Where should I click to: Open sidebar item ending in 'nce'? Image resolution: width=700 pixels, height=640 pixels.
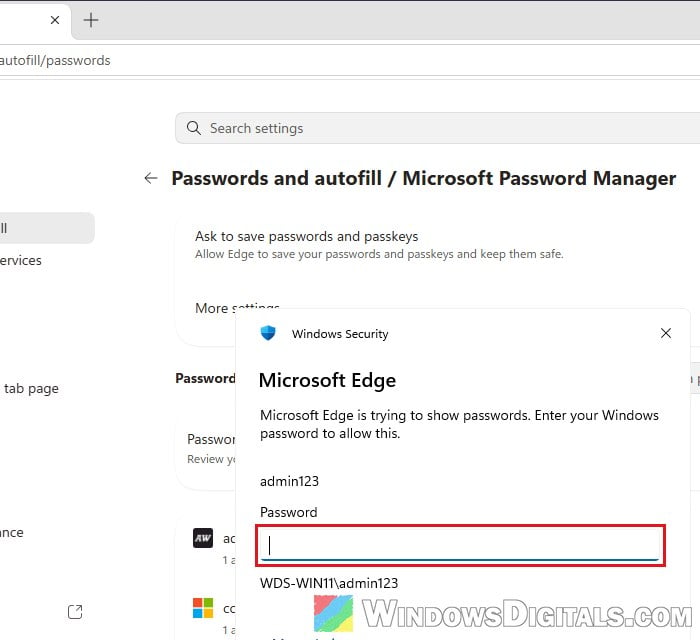(12, 532)
